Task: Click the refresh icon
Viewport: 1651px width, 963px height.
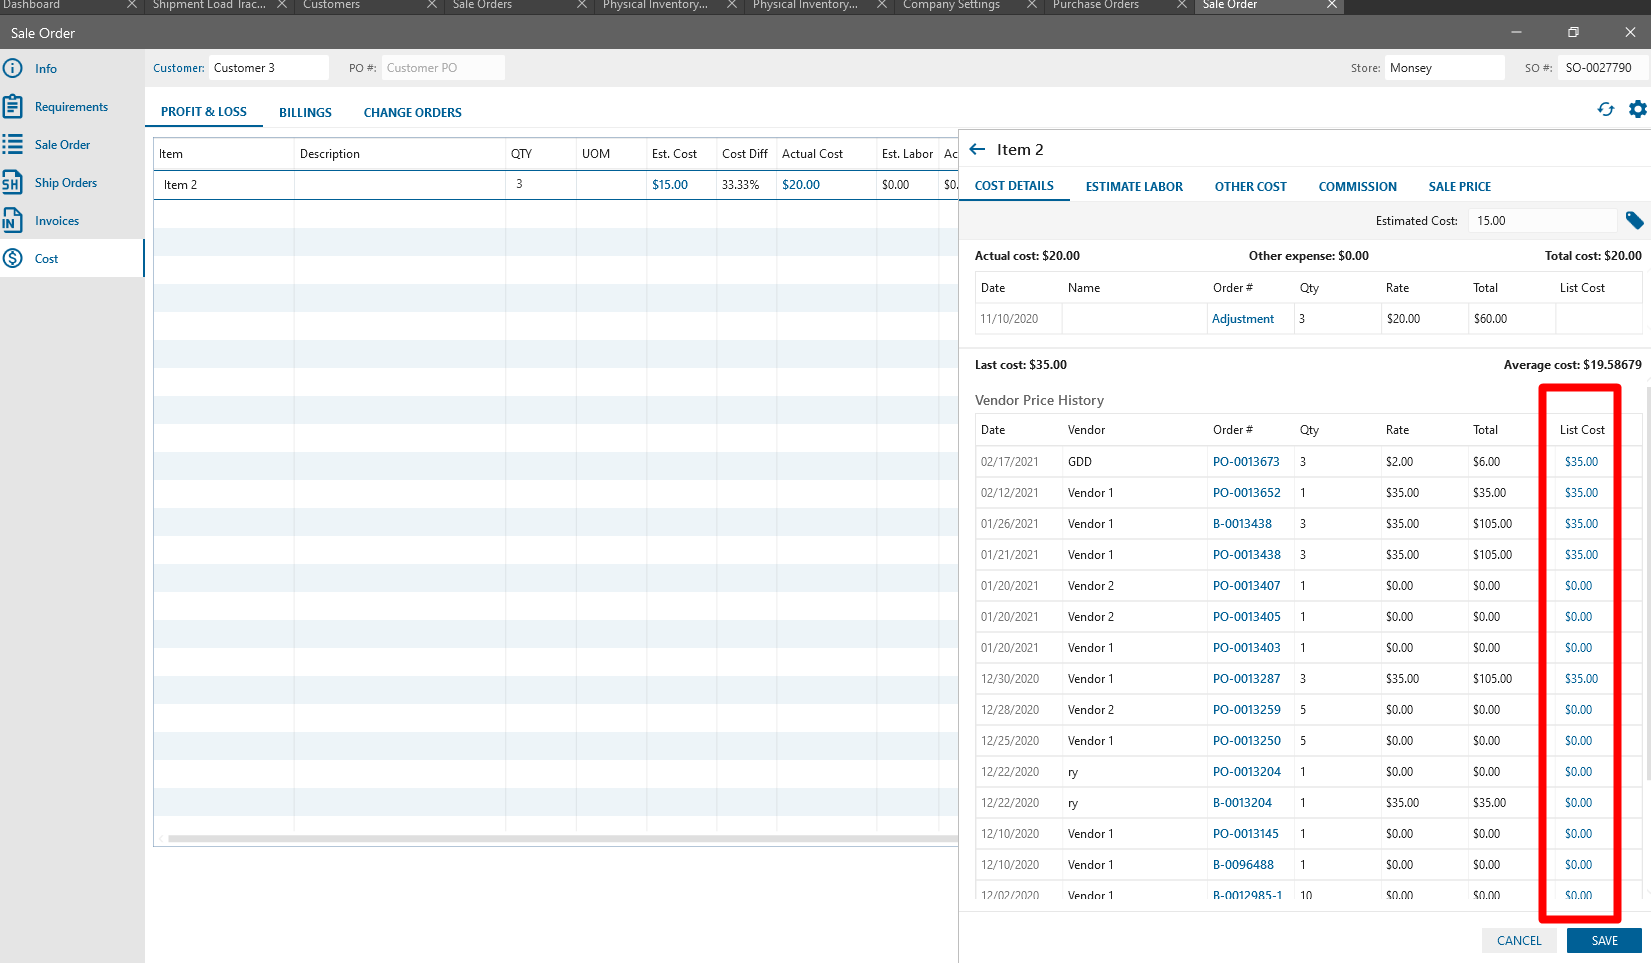Action: pyautogui.click(x=1605, y=110)
